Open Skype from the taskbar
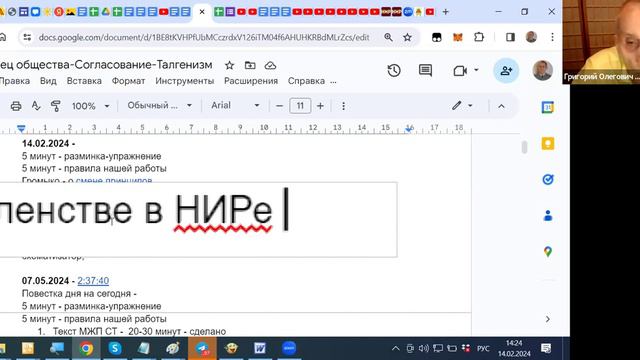640x360 pixels. (x=115, y=348)
